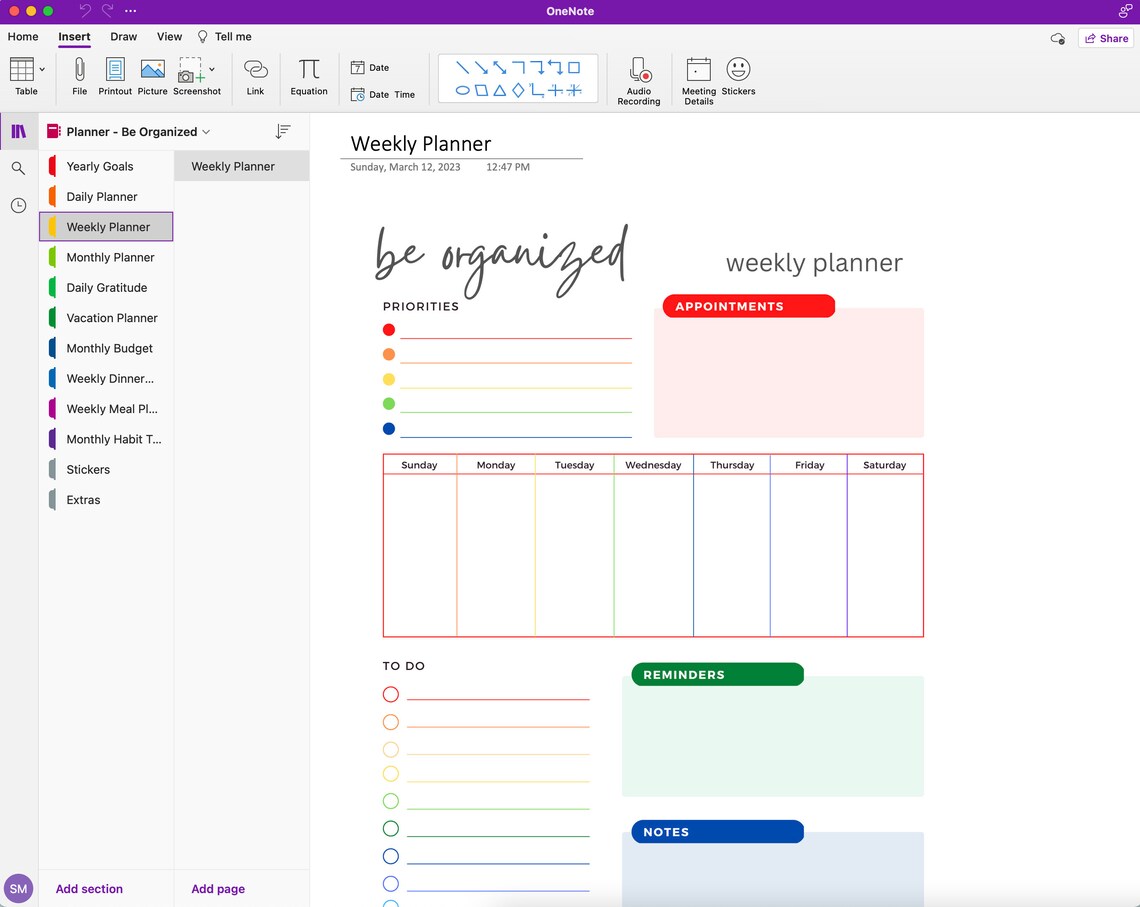Insert Date and Time together
This screenshot has height=907, width=1140.
coord(383,93)
